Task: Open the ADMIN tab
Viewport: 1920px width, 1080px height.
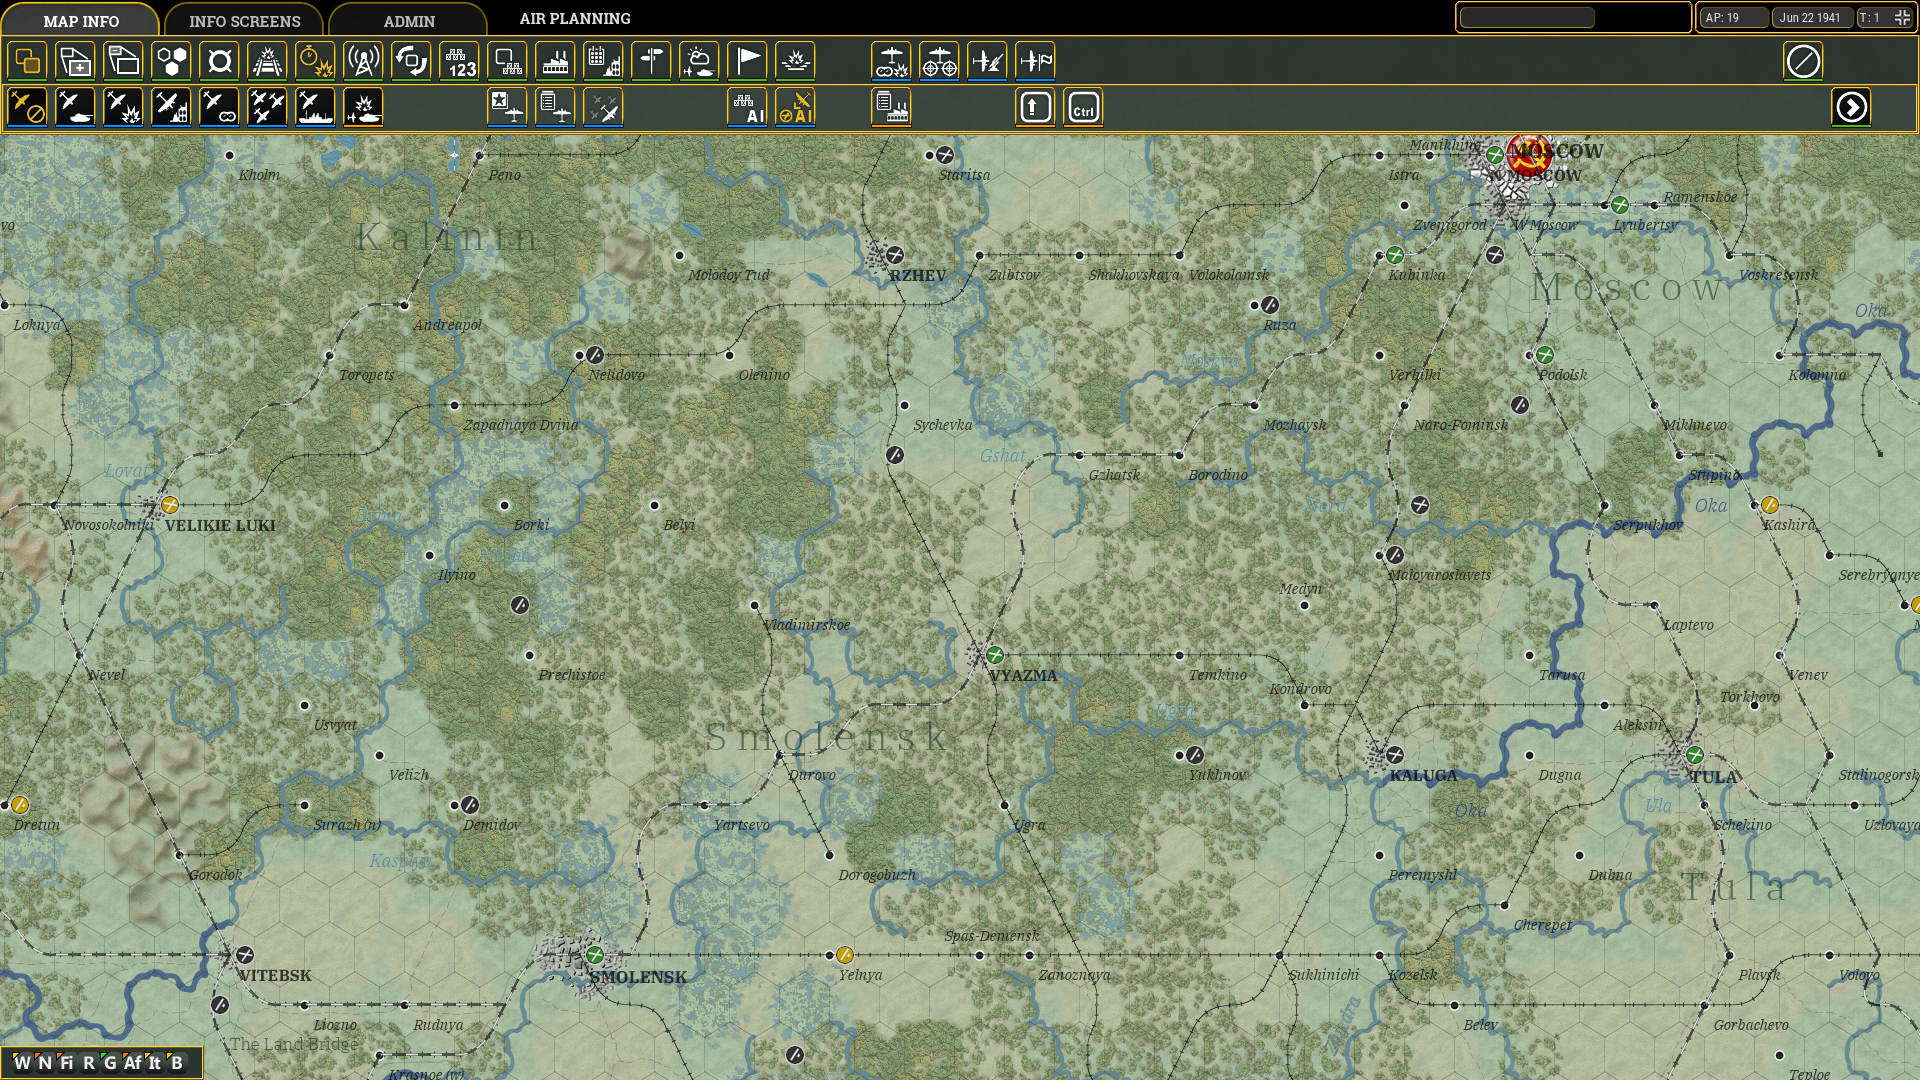Action: point(409,20)
